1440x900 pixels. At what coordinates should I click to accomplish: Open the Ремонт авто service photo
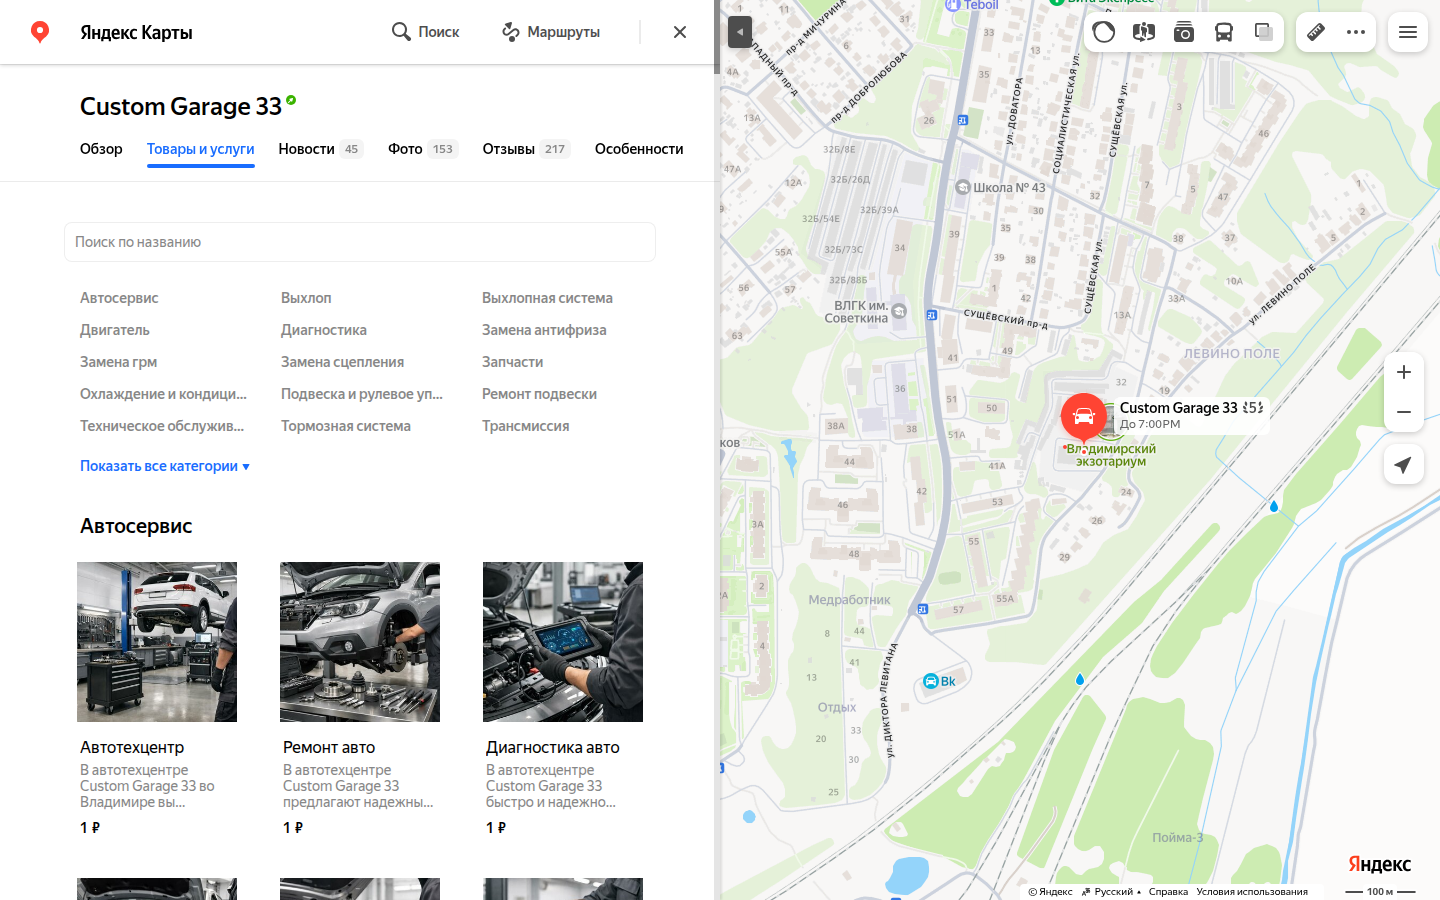[x=360, y=642]
